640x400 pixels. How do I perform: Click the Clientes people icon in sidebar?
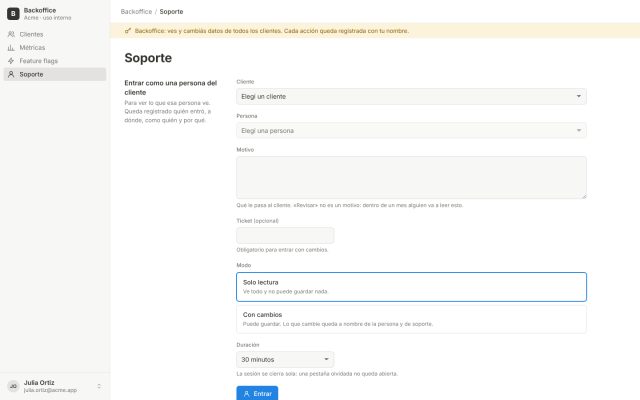coord(11,34)
